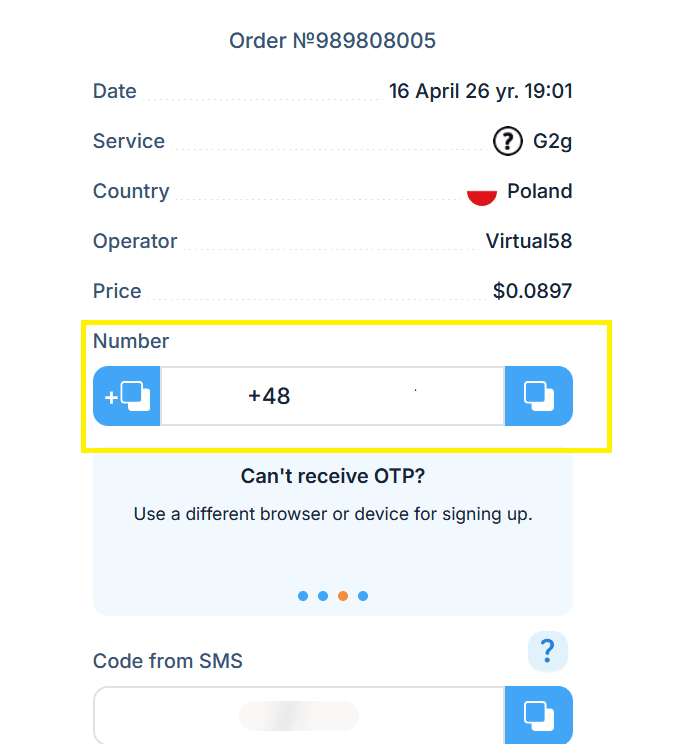Click the G2g service name
Viewport: 674px width, 744px height.
click(552, 141)
